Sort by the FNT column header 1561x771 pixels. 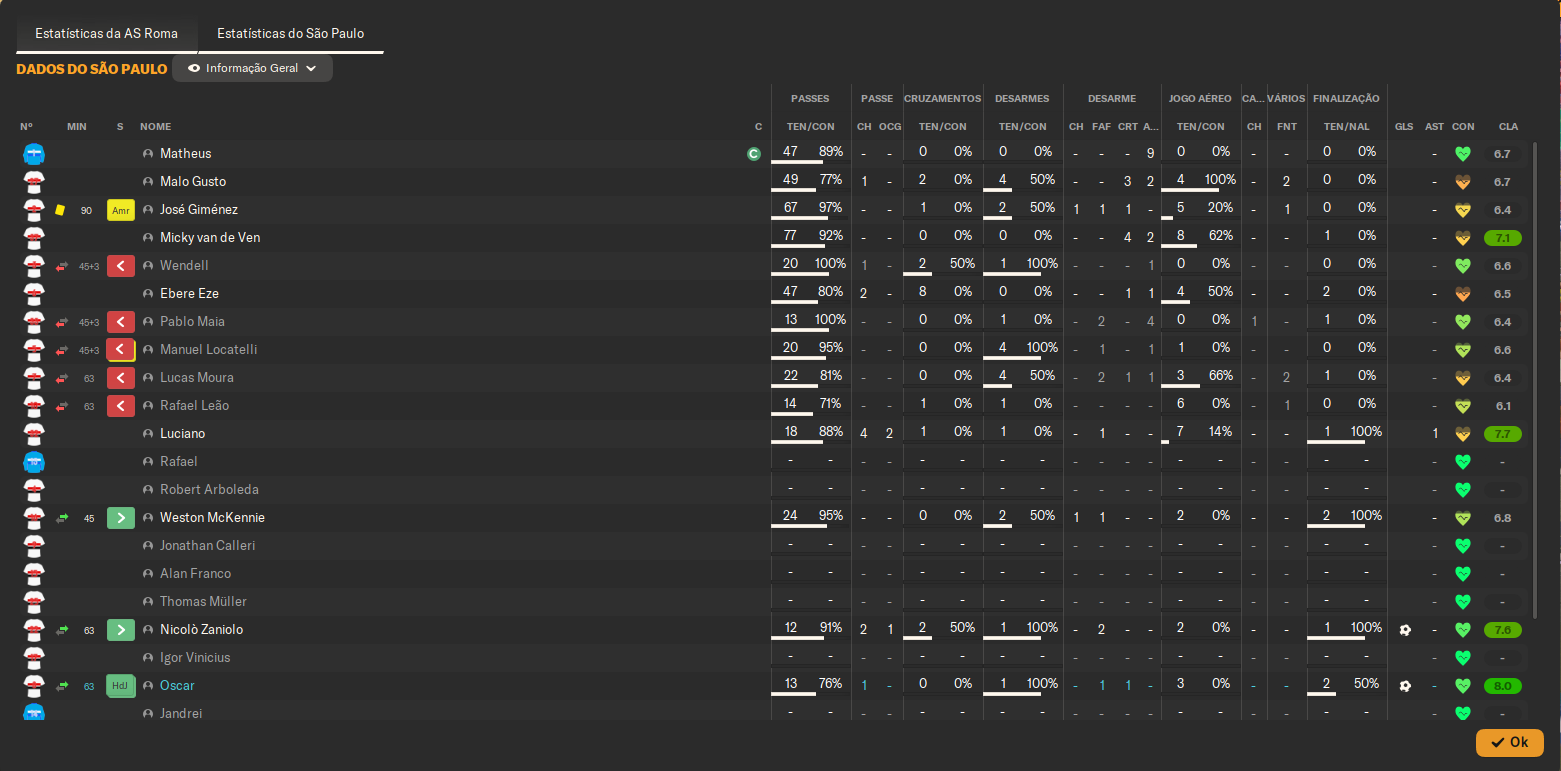[x=1287, y=127]
